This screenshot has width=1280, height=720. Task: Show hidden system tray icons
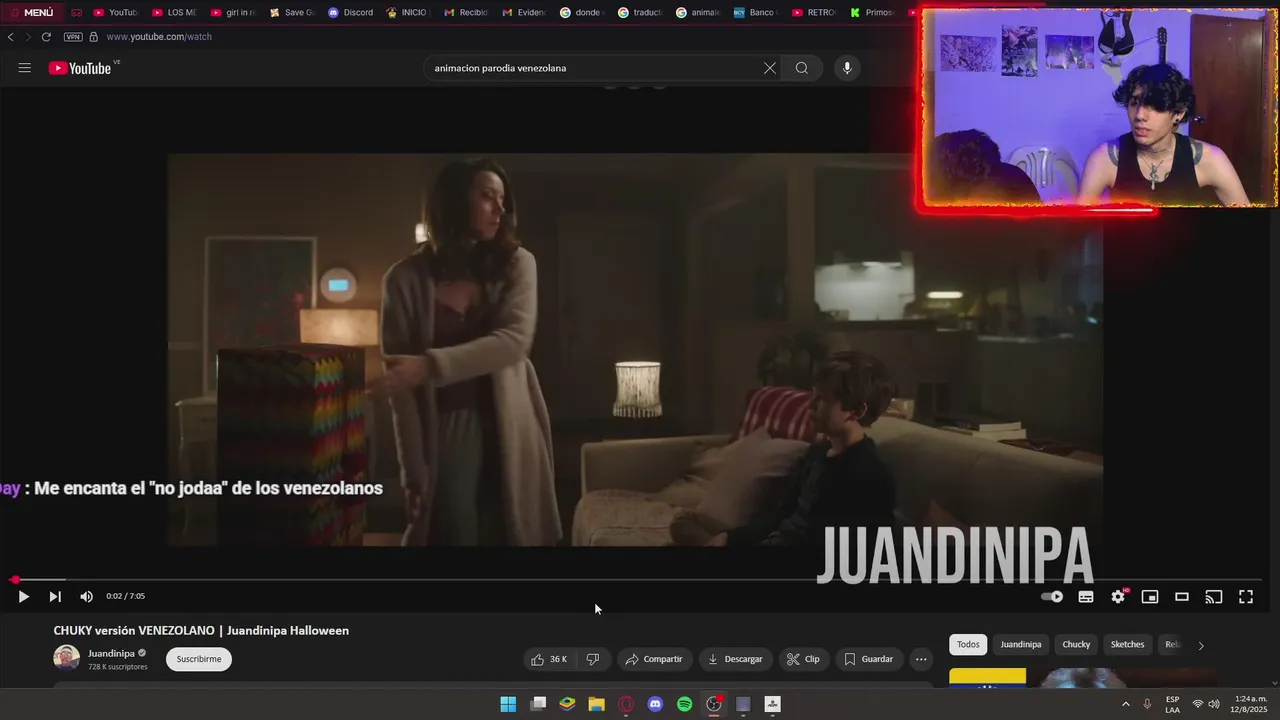1126,704
